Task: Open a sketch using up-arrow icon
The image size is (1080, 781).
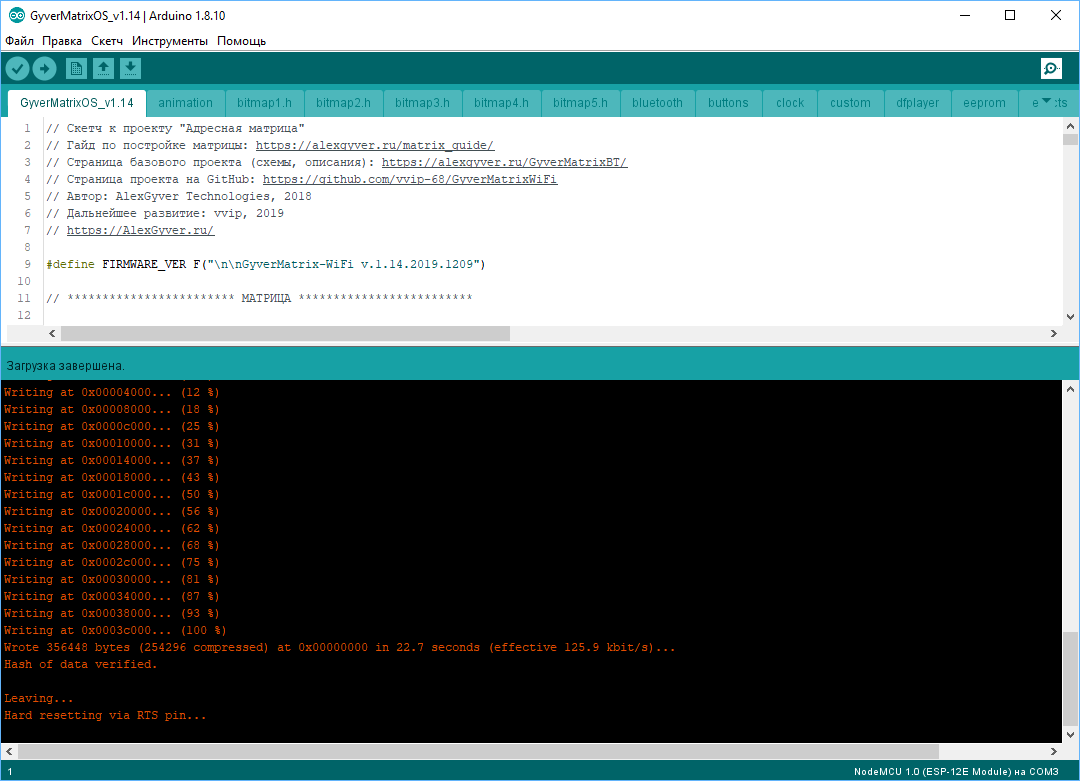Action: coord(103,68)
